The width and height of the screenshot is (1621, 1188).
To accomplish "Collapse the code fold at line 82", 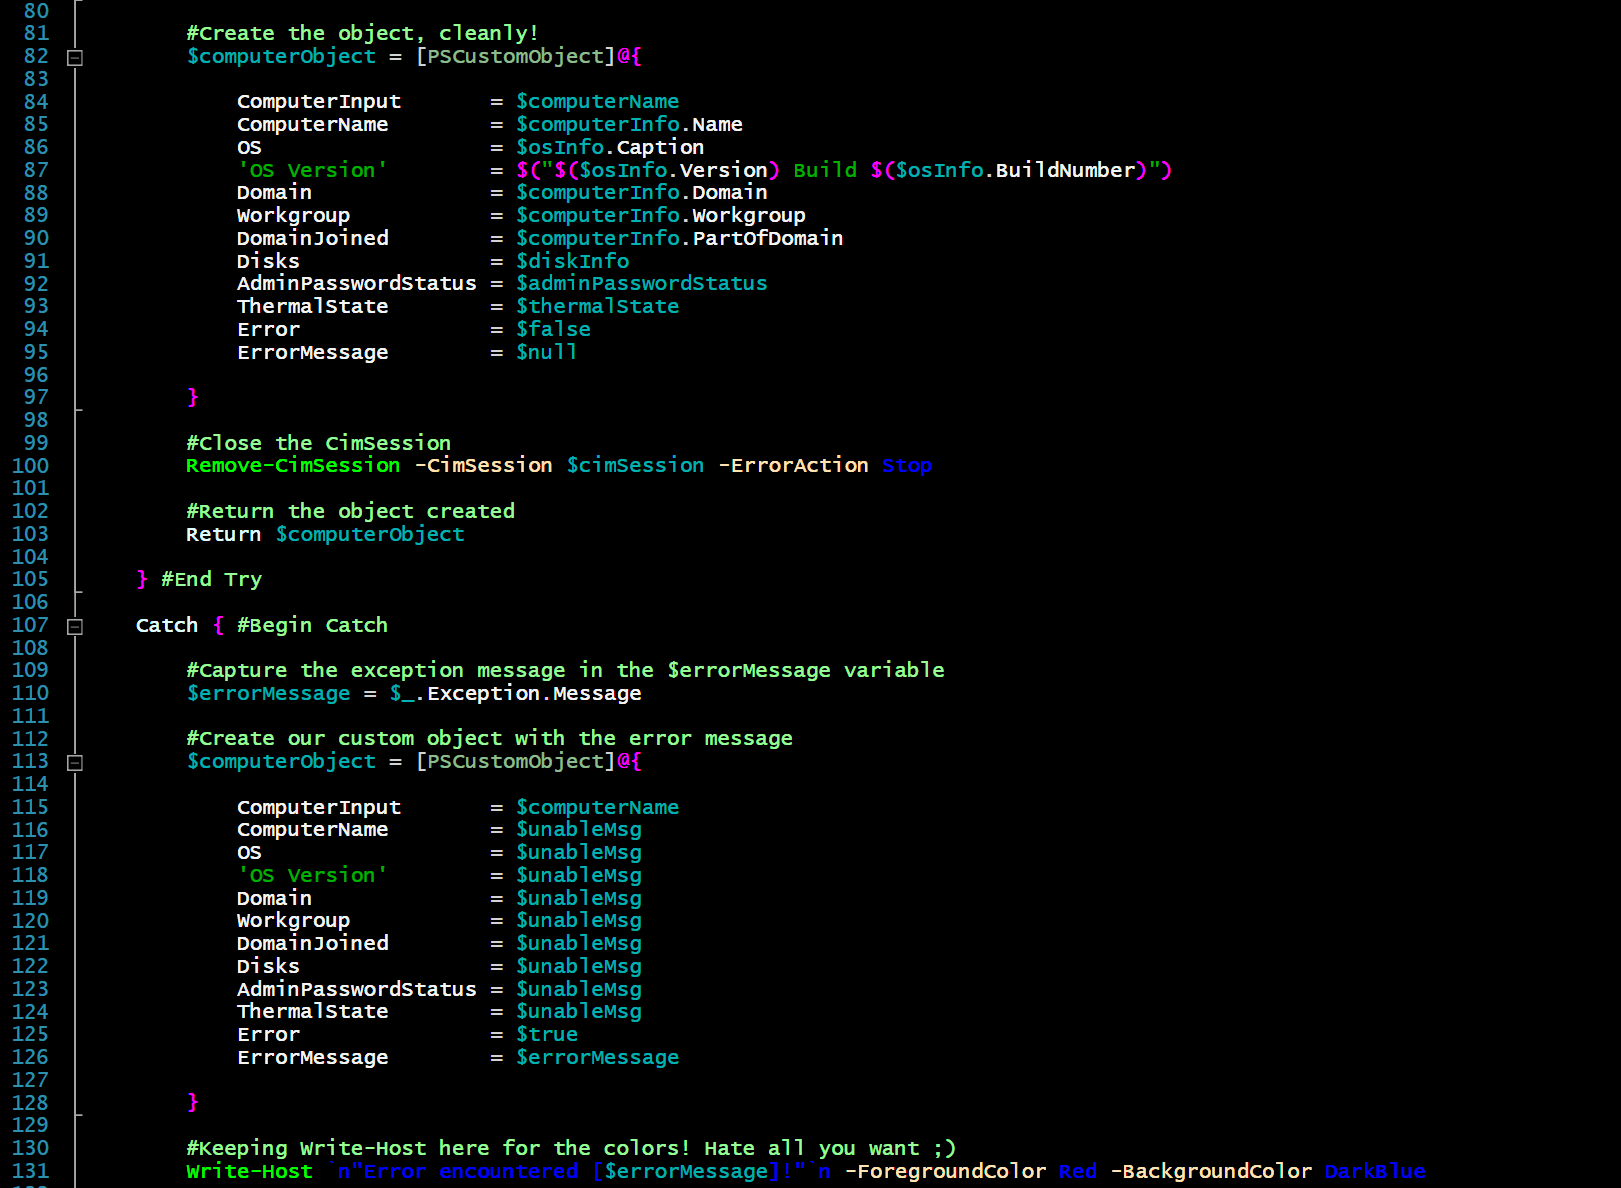I will pos(75,58).
